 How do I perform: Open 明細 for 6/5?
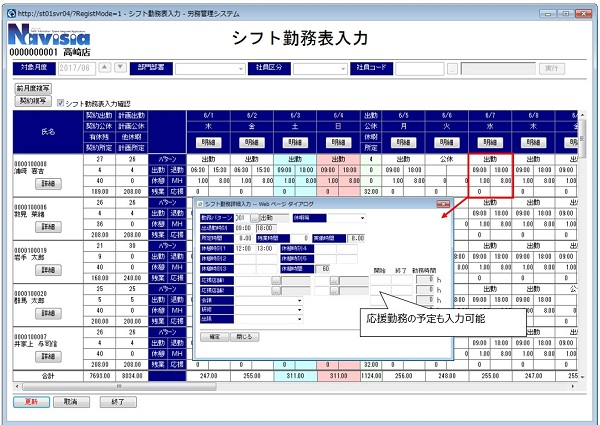click(x=403, y=143)
